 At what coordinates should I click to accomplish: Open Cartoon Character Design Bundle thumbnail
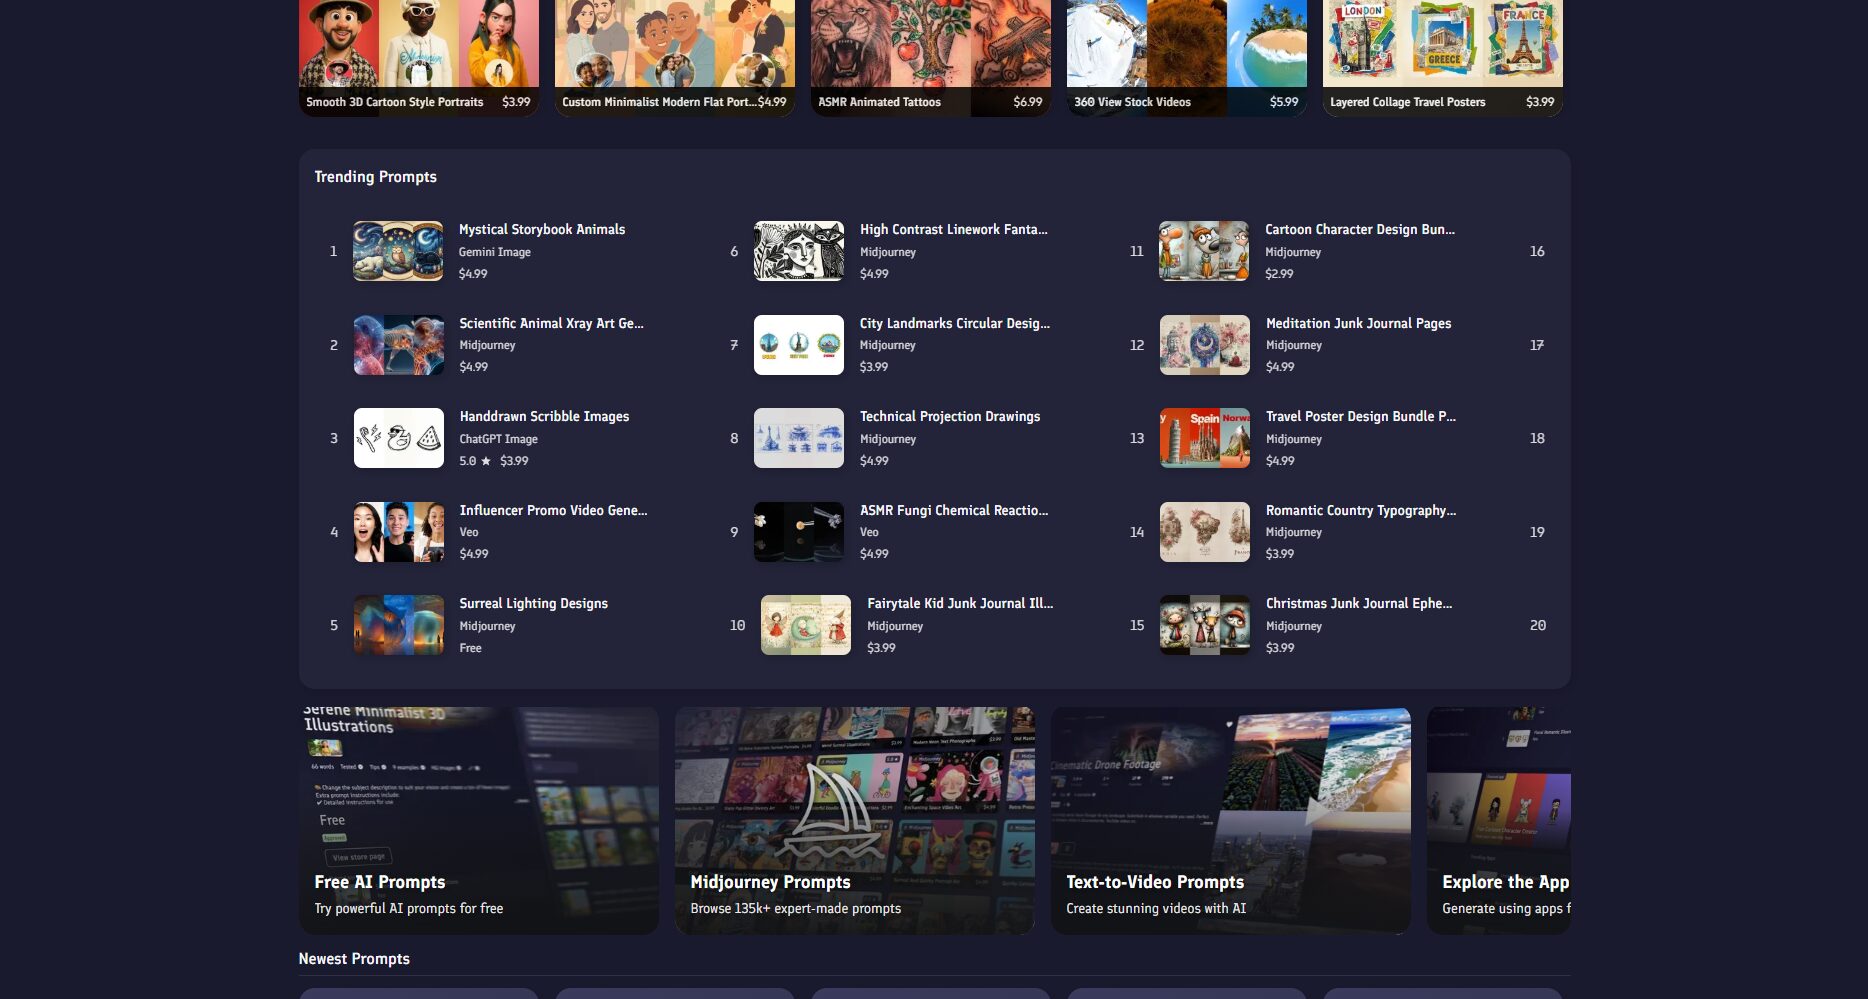pyautogui.click(x=1204, y=251)
